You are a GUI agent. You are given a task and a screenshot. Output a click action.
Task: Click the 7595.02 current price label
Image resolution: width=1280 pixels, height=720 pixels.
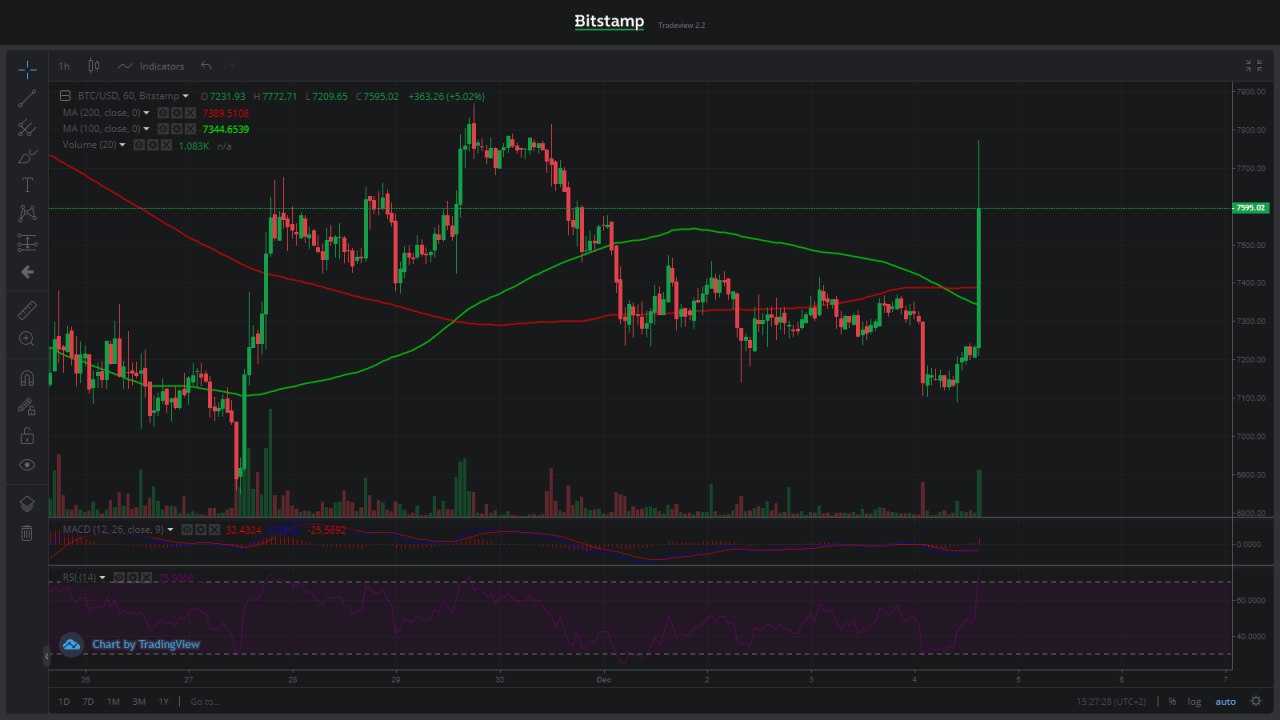coord(1250,208)
